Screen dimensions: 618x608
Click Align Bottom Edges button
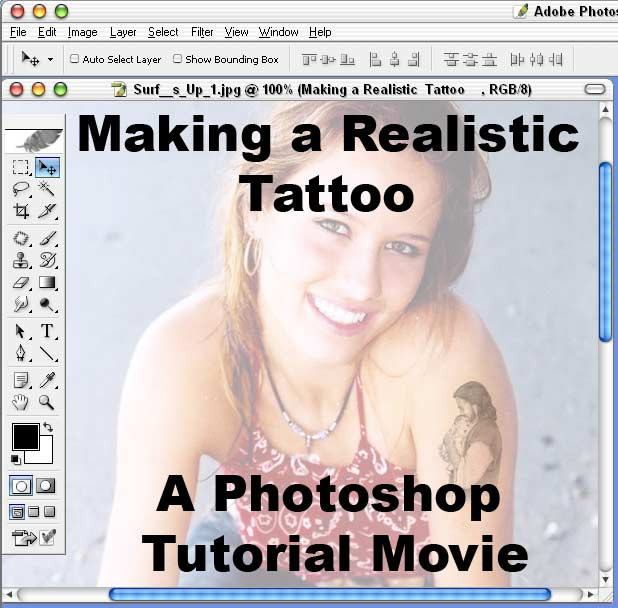click(347, 60)
